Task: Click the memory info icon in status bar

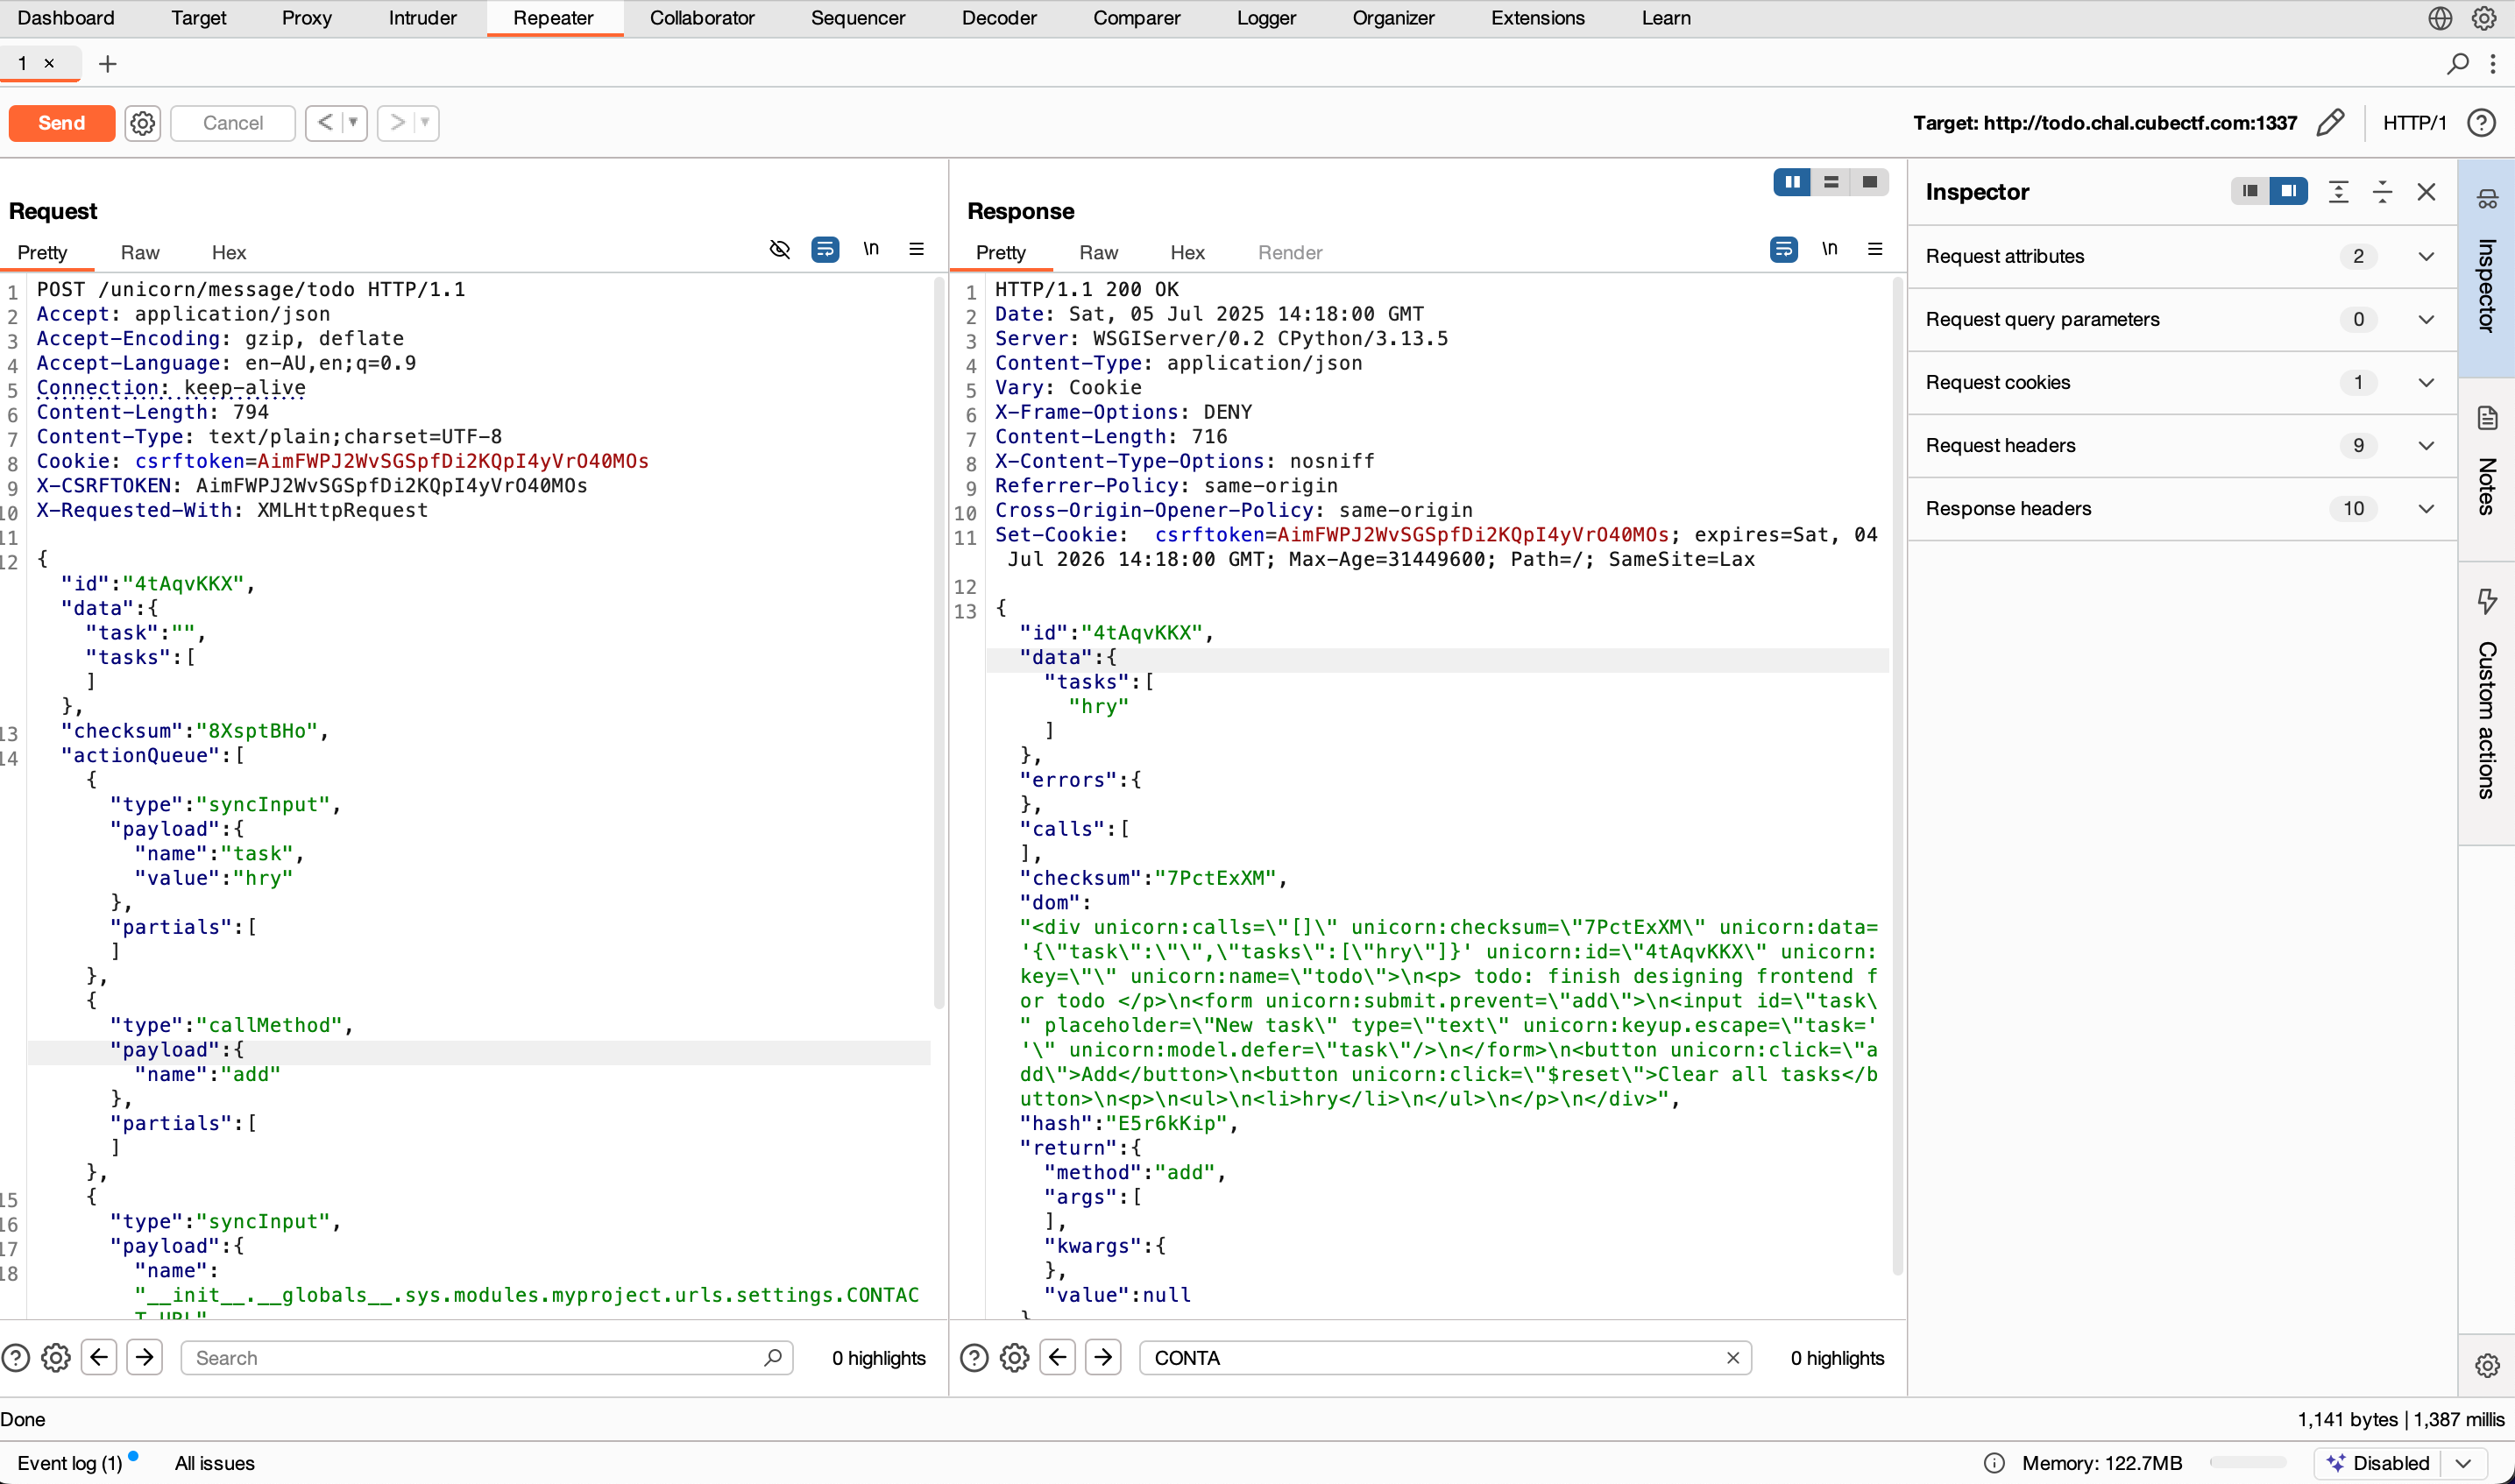Action: [1994, 1463]
